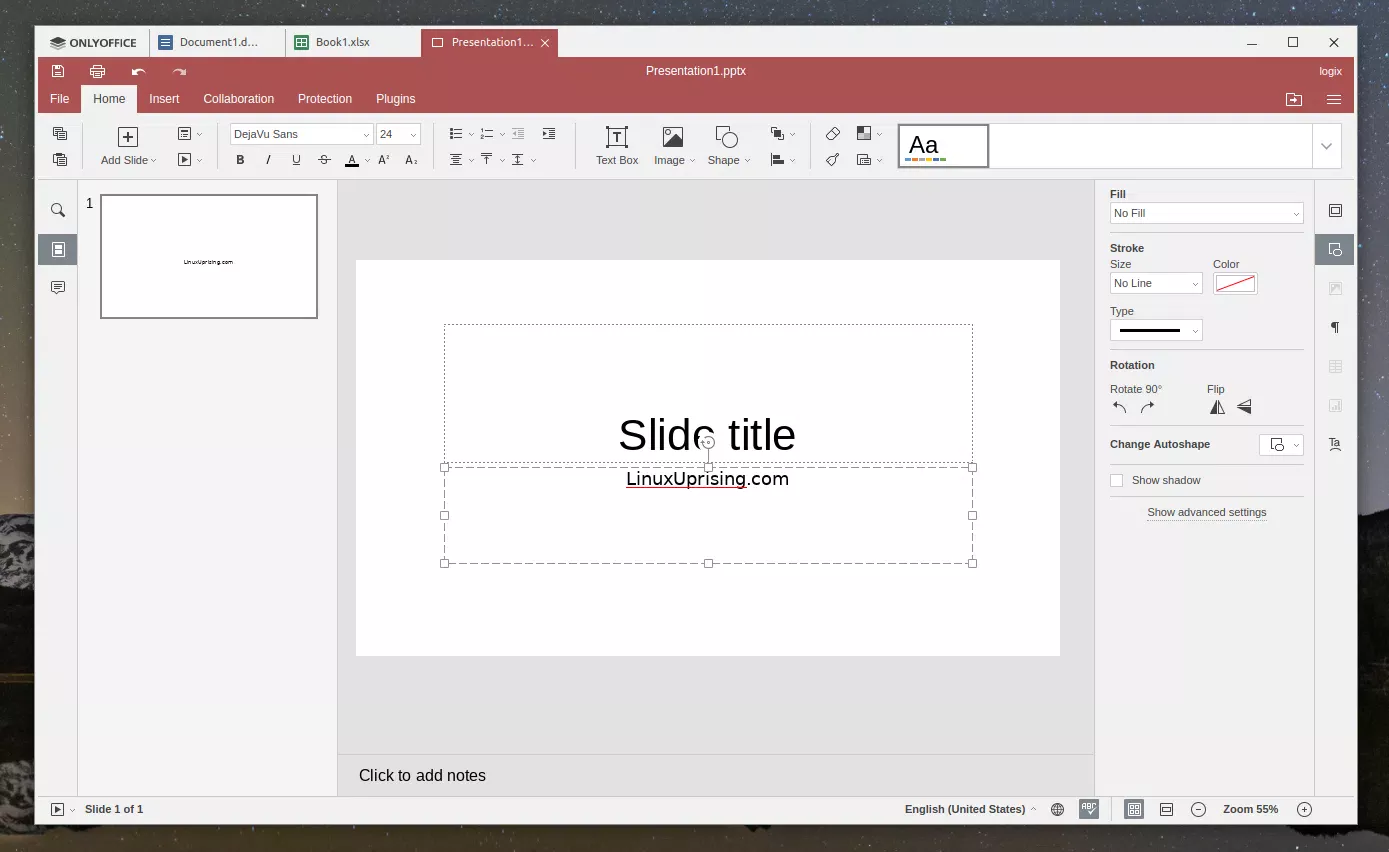Insert an Image
Image resolution: width=1389 pixels, height=852 pixels.
pos(673,146)
